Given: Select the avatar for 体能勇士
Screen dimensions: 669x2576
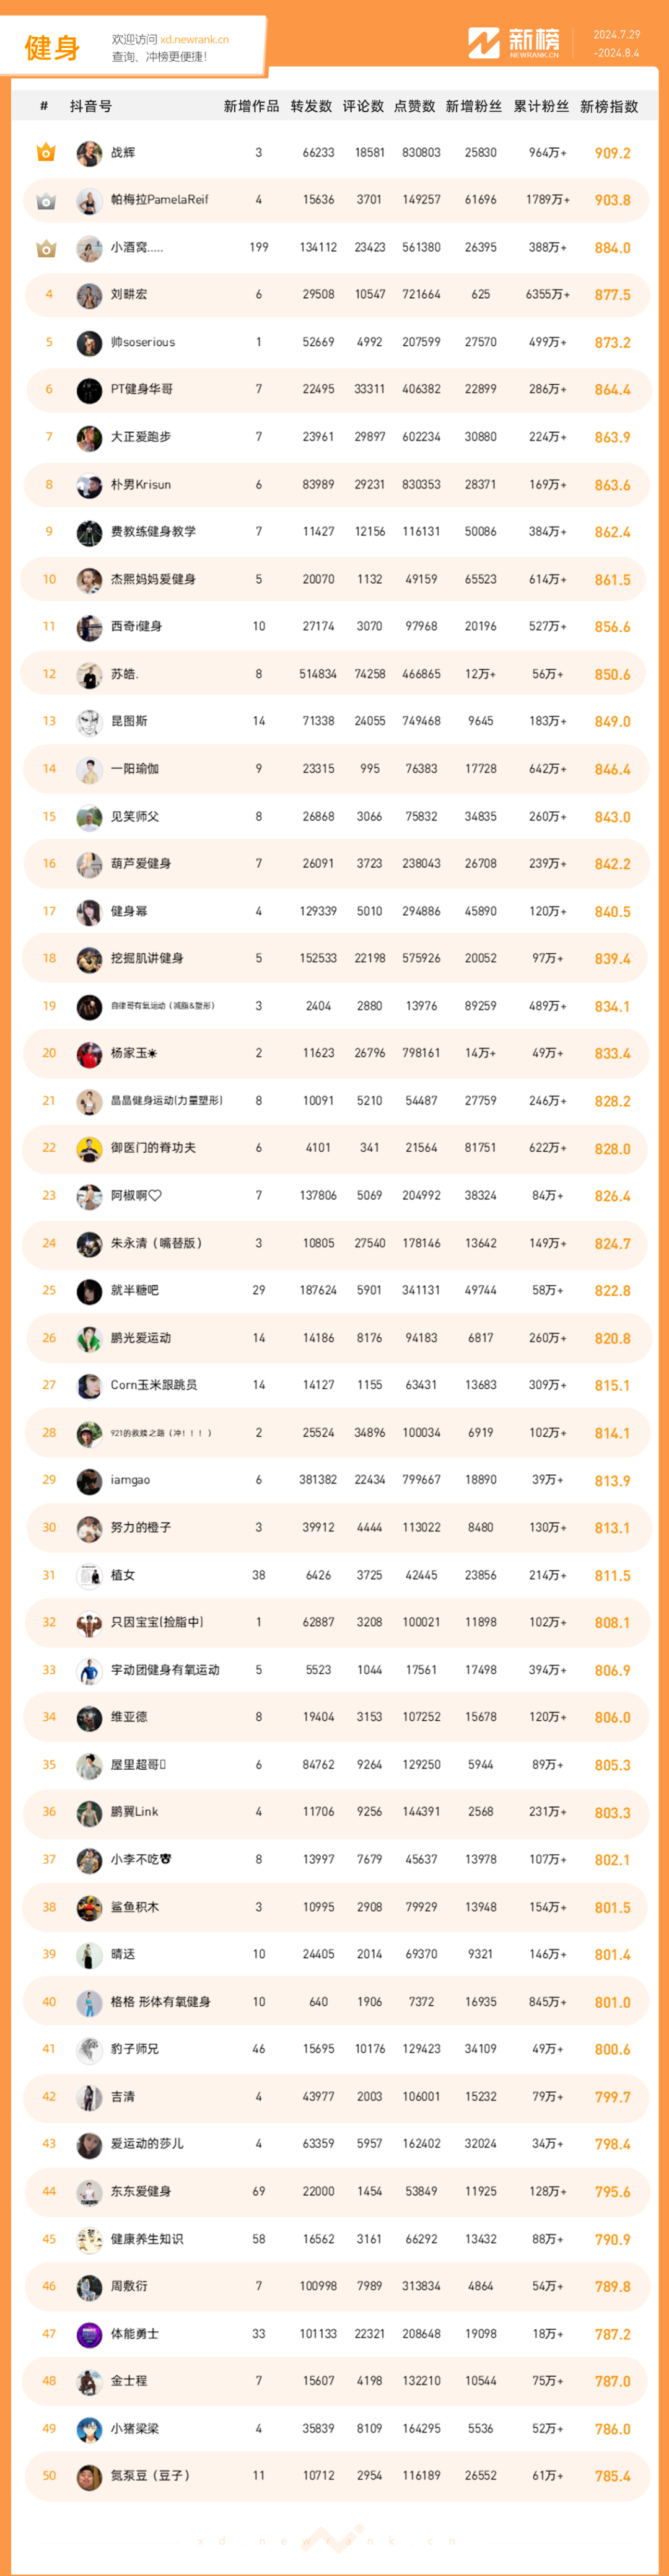Looking at the screenshot, I should [89, 2334].
